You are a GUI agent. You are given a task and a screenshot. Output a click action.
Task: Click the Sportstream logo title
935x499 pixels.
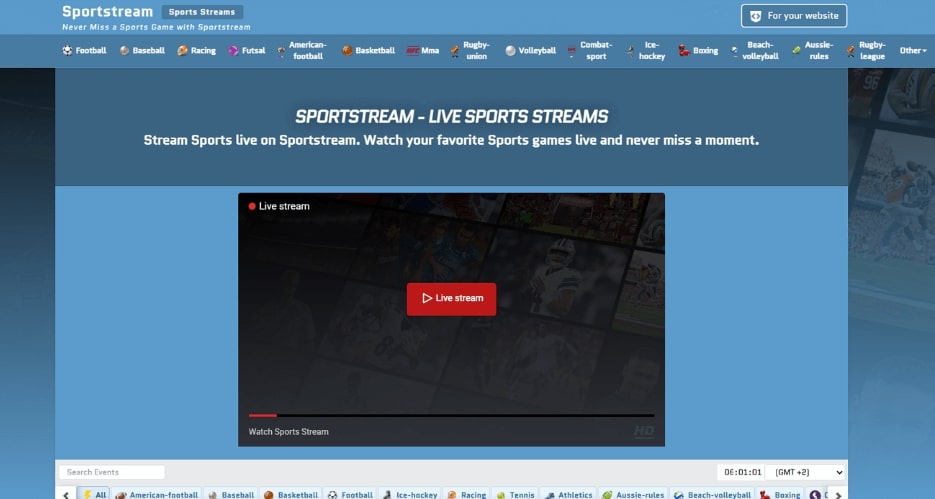[107, 12]
